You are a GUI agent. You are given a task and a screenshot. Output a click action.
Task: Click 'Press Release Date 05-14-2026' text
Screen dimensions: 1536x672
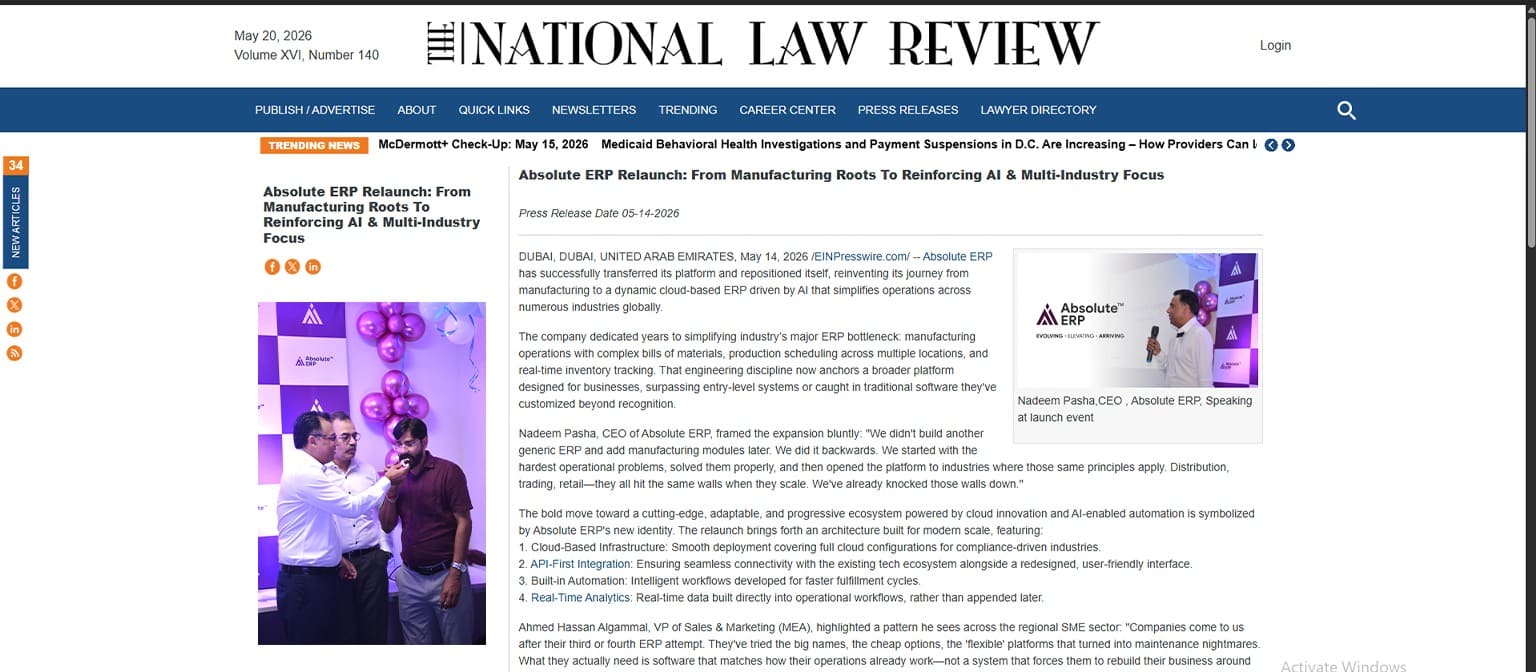pos(599,213)
